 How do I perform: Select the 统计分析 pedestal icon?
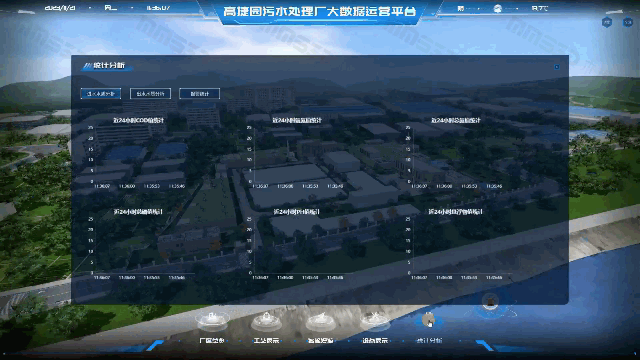pyautogui.click(x=428, y=320)
